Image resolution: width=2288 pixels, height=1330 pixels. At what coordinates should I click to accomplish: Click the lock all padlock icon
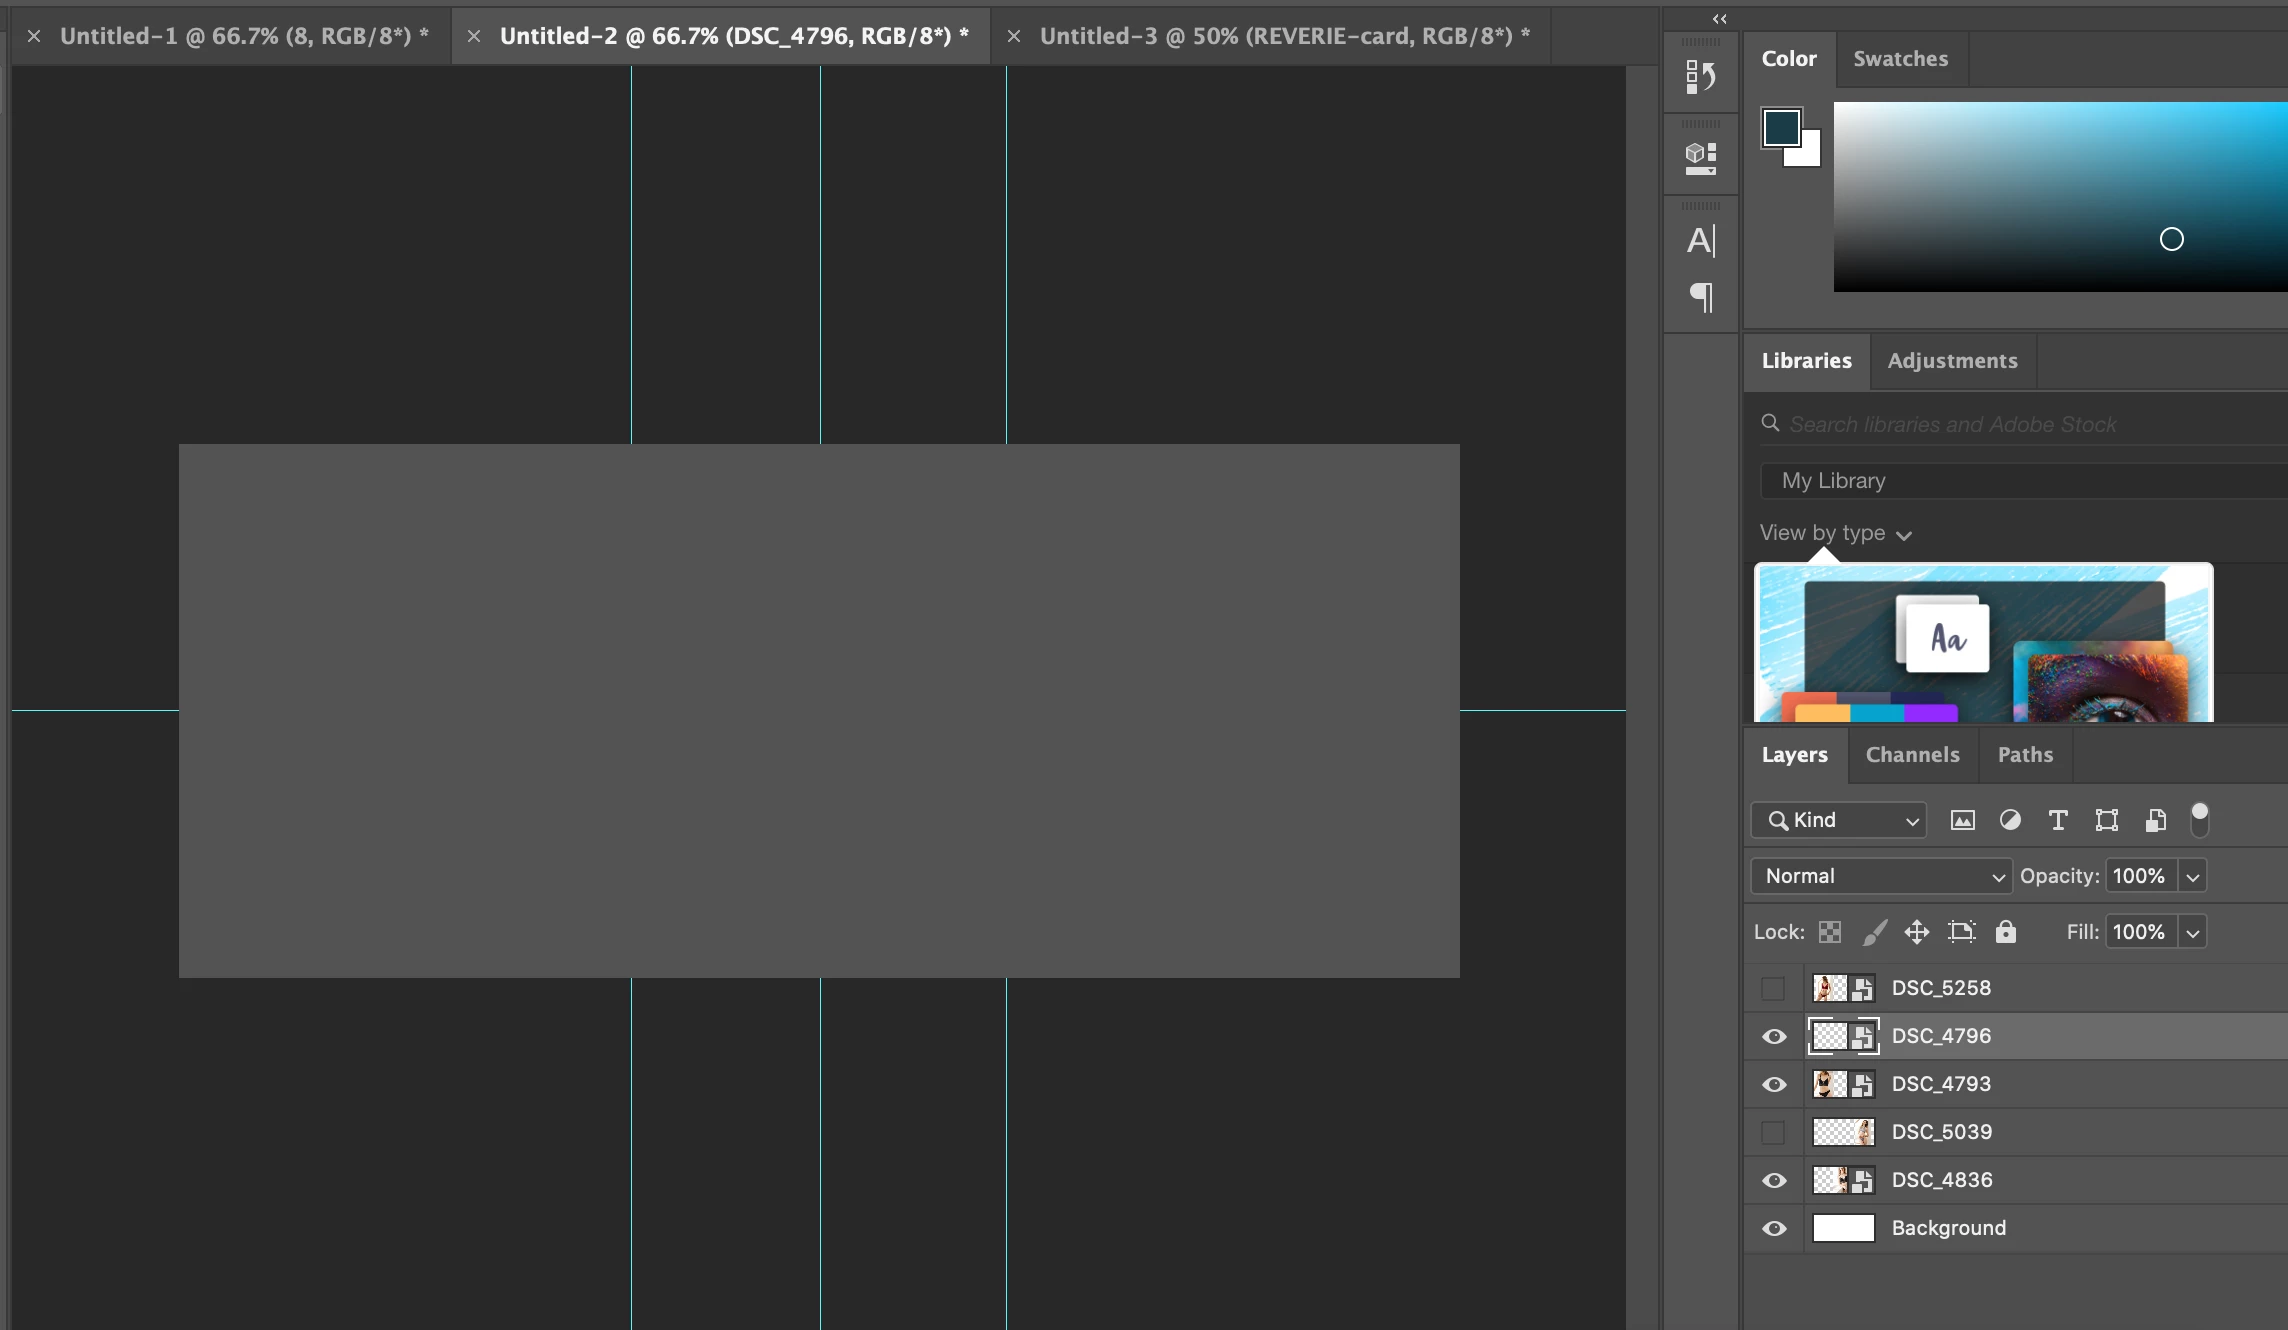tap(2006, 932)
